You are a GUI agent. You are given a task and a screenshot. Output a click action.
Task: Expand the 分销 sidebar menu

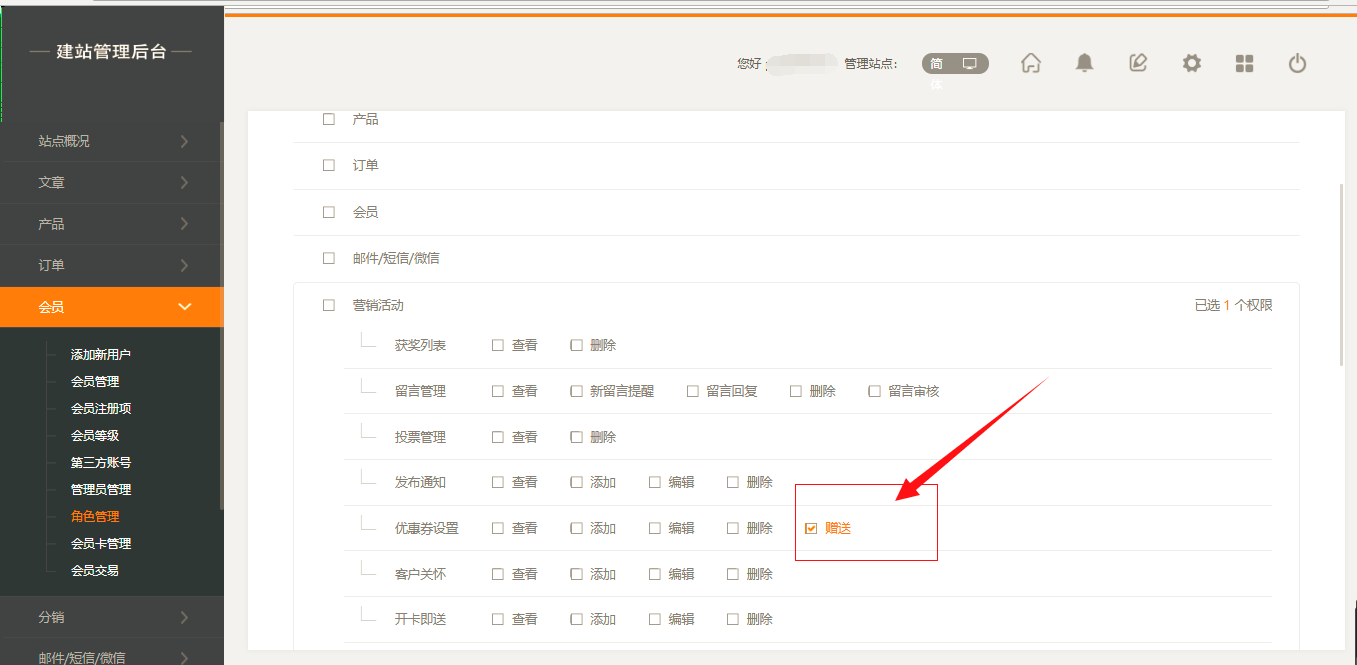click(112, 617)
